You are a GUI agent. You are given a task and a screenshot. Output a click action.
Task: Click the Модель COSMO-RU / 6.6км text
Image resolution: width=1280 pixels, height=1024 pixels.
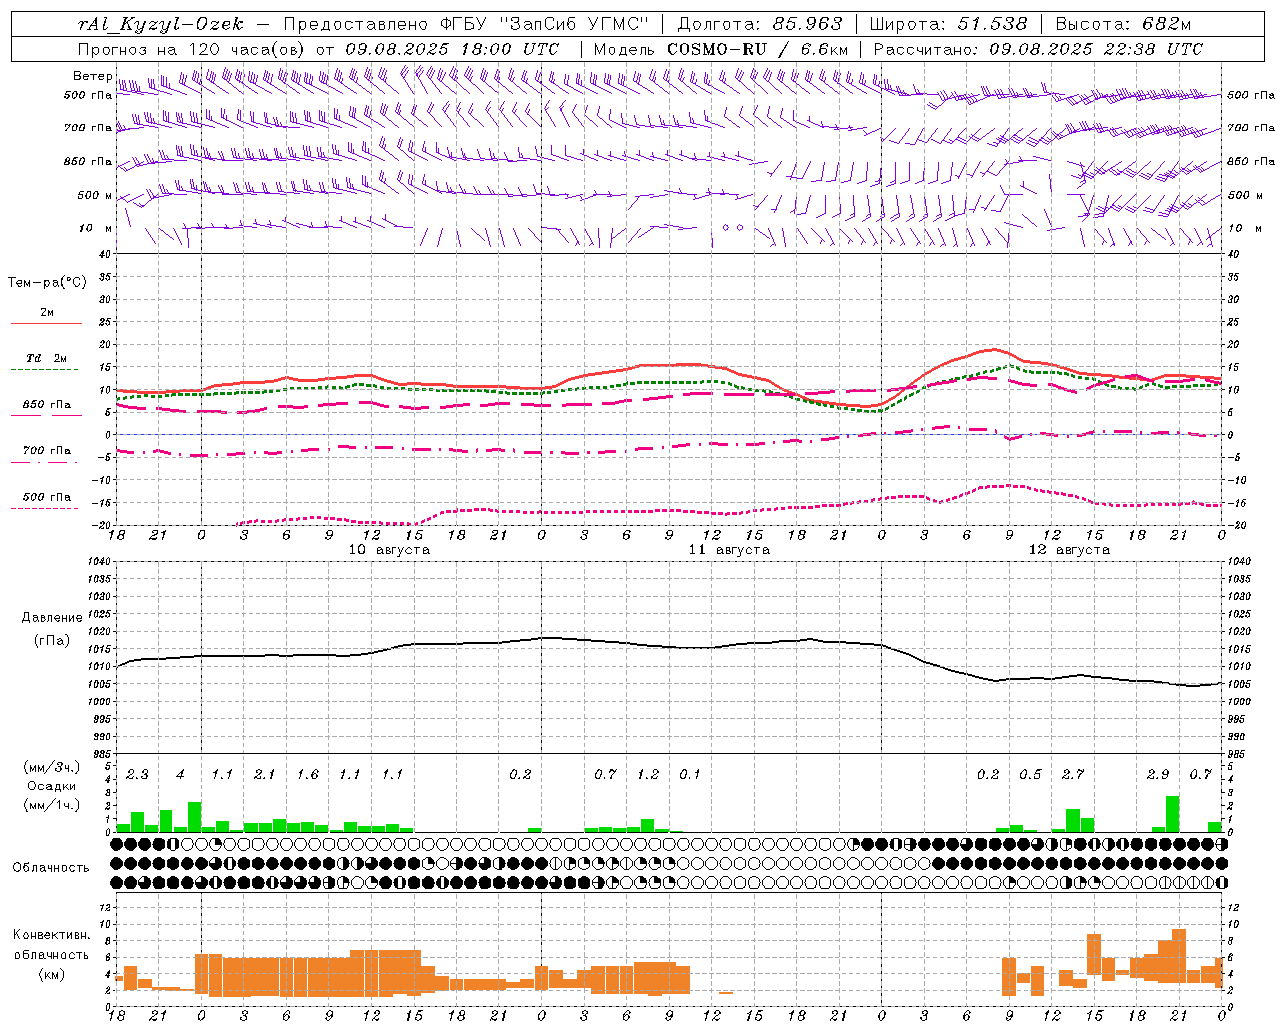(x=721, y=48)
